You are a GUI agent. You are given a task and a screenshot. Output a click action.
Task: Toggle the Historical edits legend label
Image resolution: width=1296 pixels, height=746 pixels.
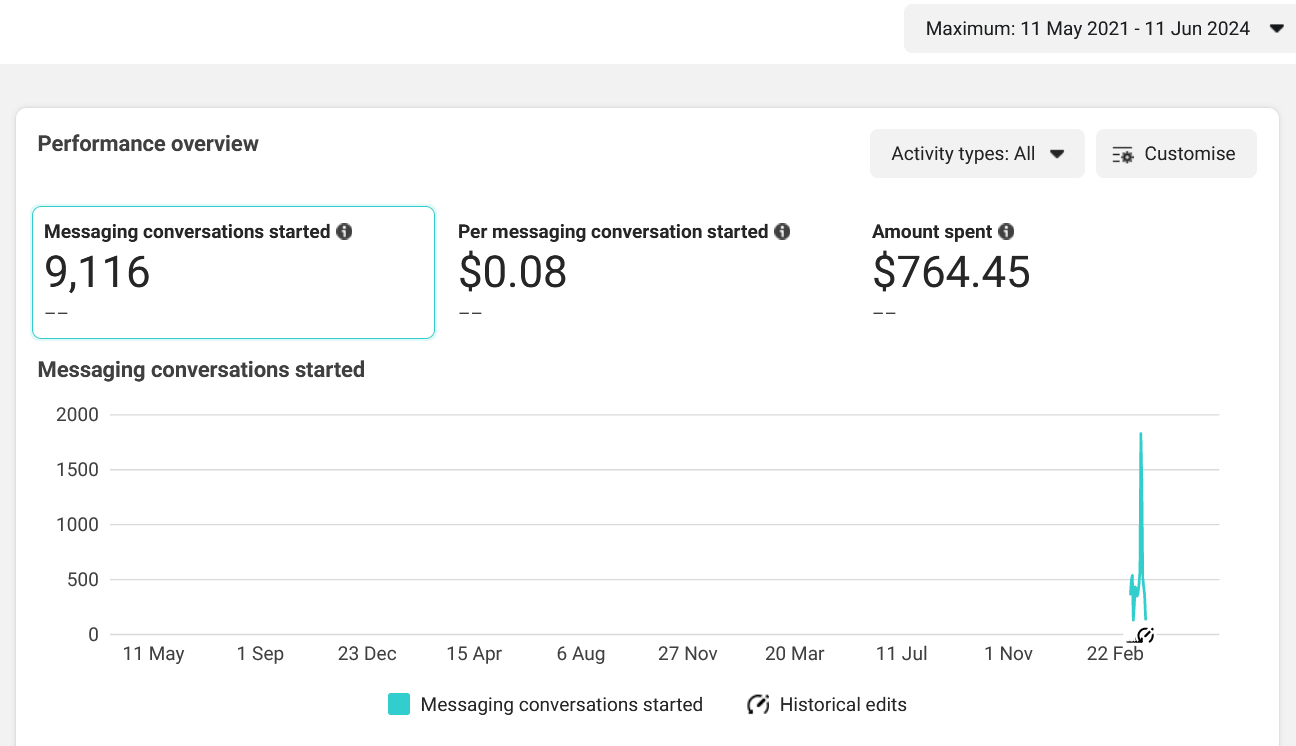pos(842,705)
